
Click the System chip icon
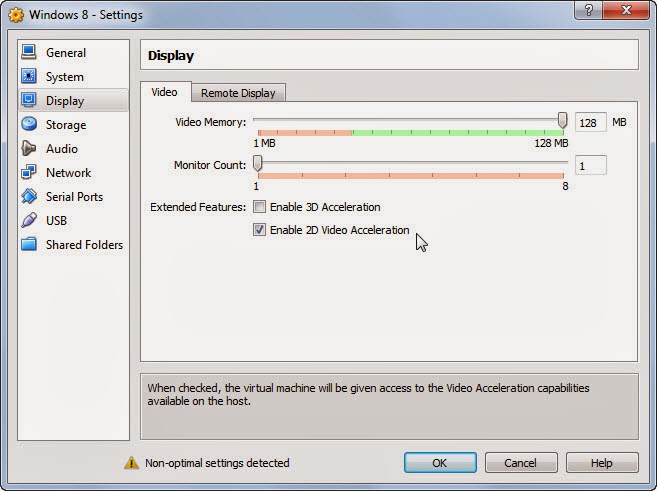coord(28,76)
